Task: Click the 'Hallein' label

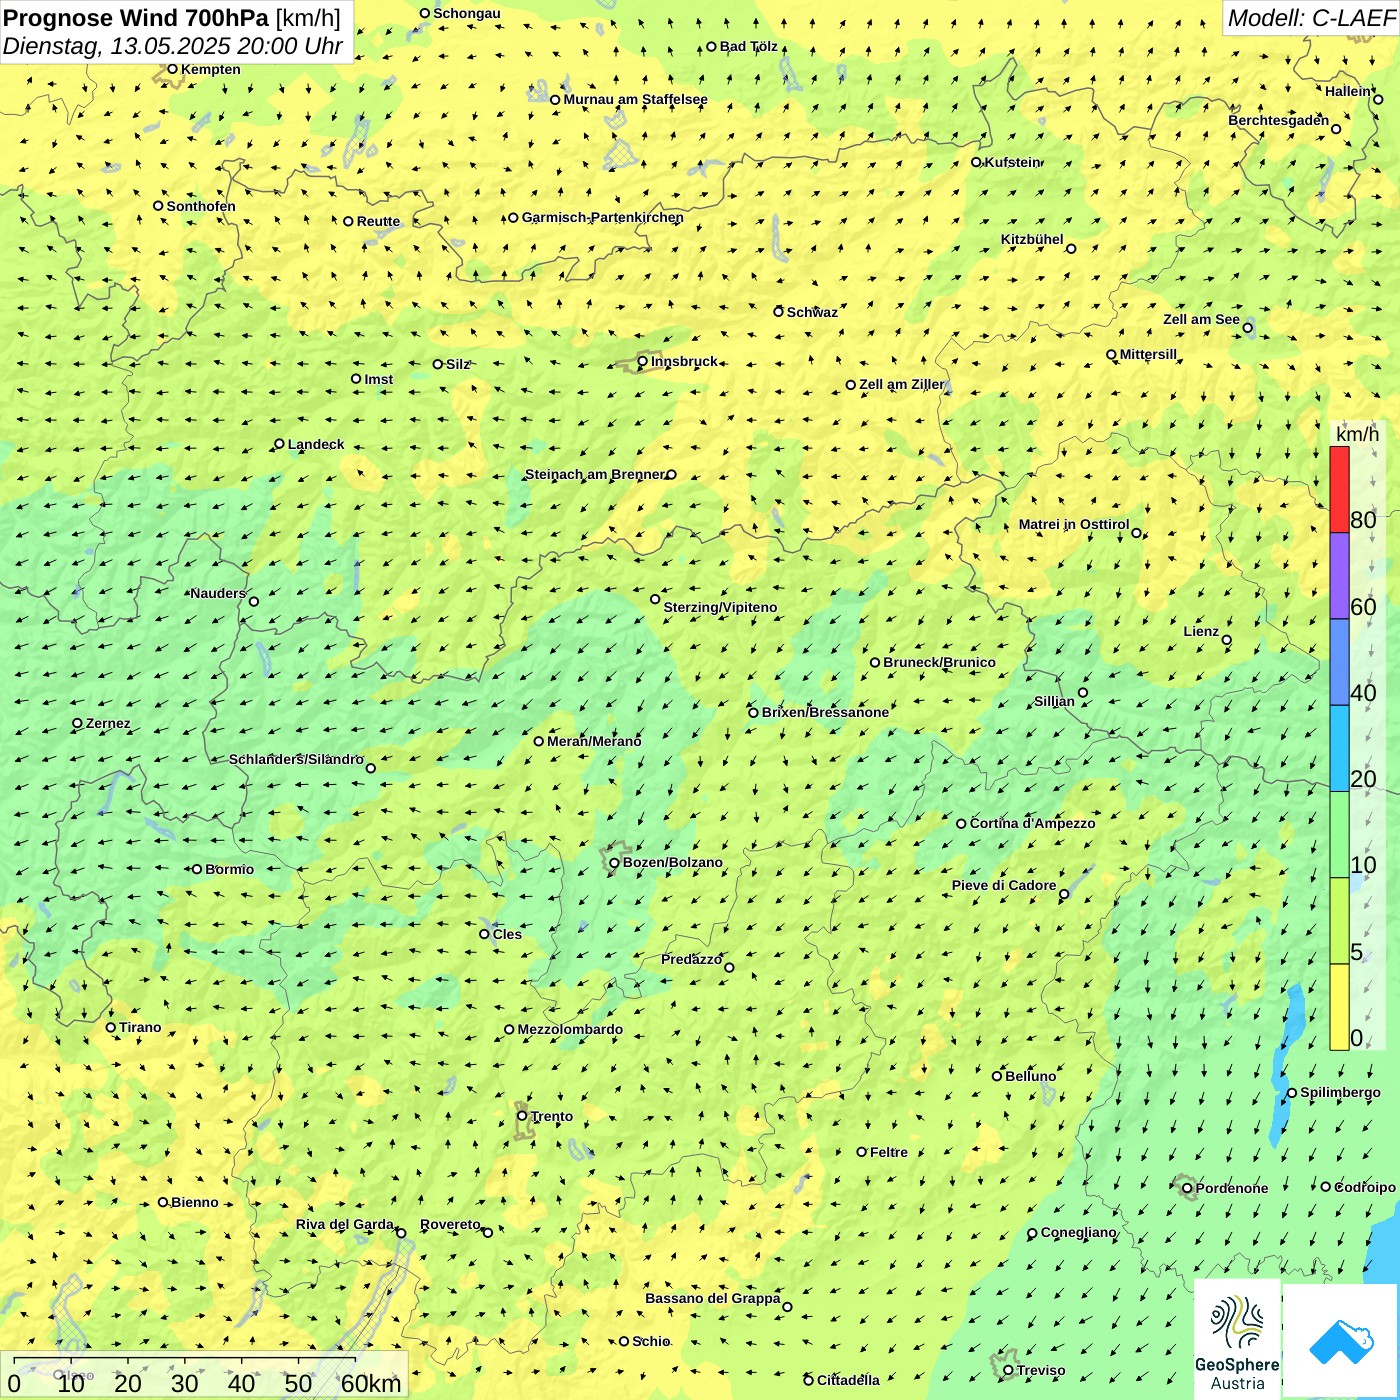Action: [1348, 92]
